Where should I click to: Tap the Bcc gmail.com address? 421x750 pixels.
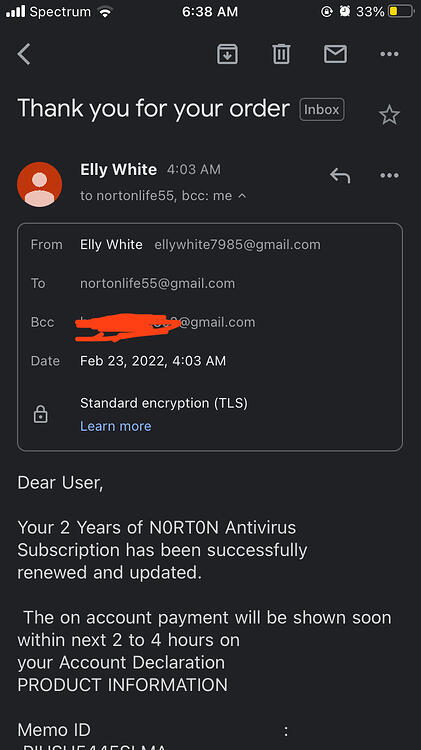(x=167, y=322)
